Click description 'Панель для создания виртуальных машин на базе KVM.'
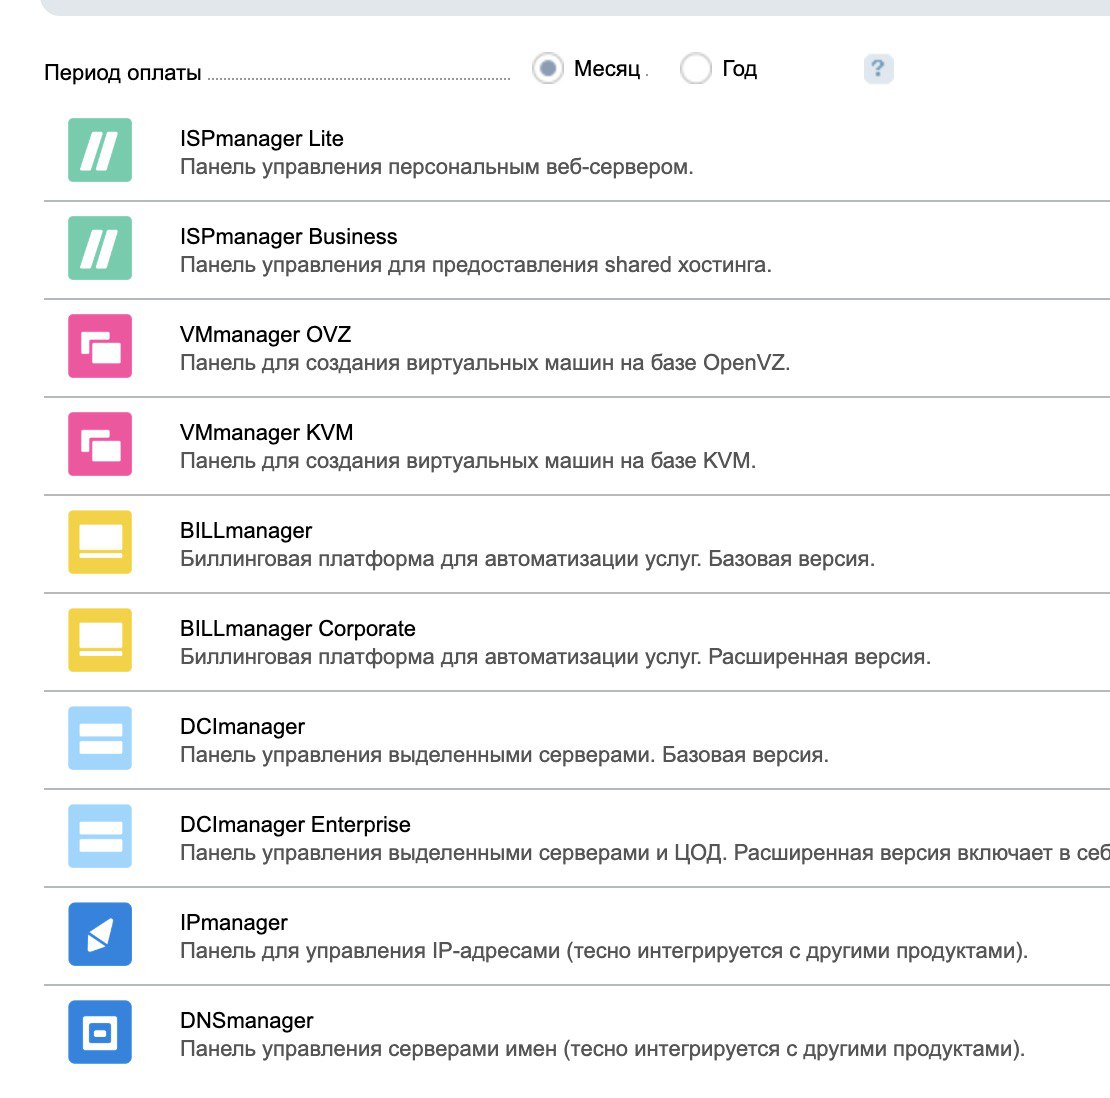Viewport: 1110px width, 1098px height. 468,461
